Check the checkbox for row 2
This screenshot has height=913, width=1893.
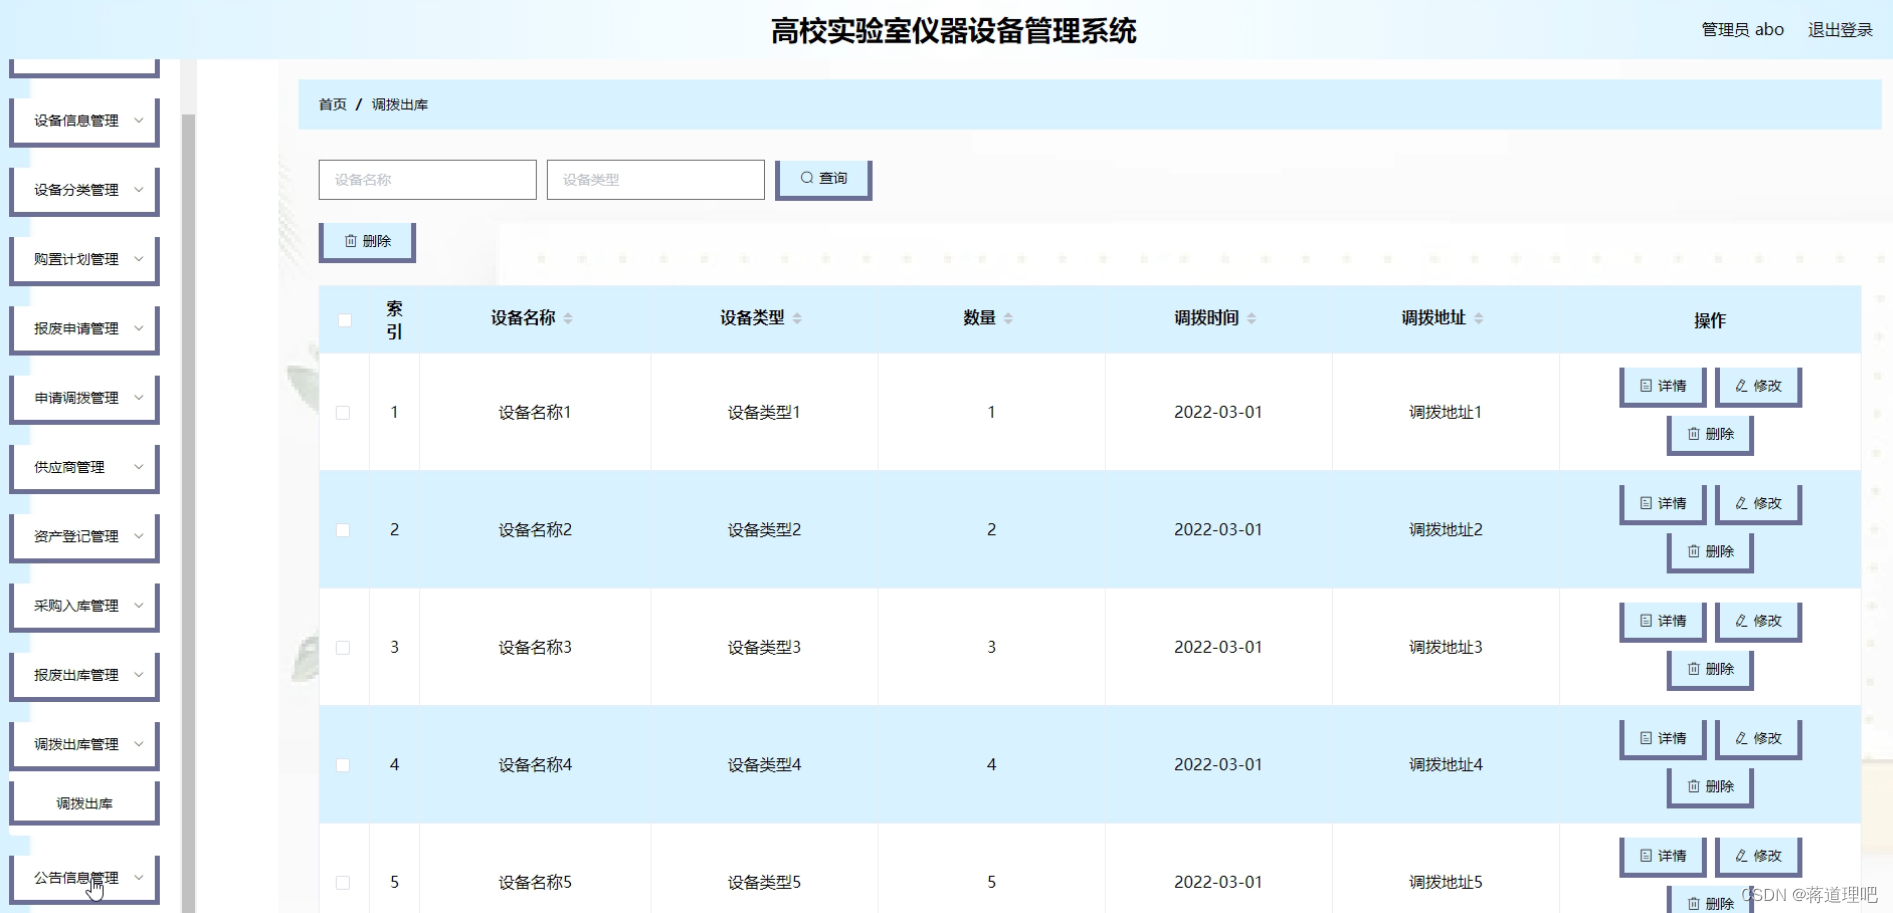click(x=344, y=530)
